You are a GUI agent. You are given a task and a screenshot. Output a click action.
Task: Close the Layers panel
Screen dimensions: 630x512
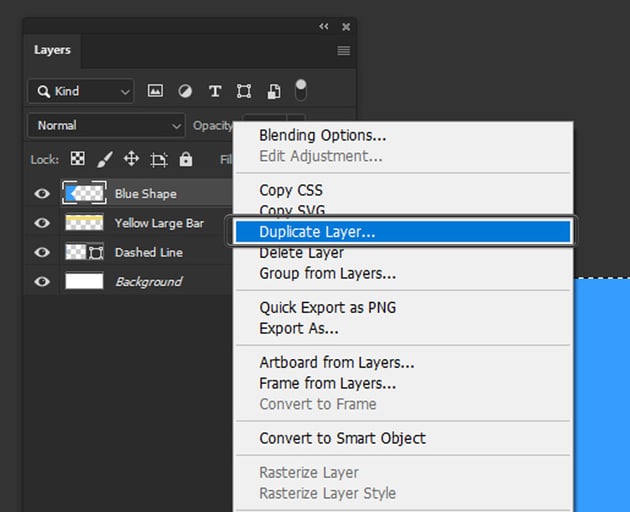point(346,27)
